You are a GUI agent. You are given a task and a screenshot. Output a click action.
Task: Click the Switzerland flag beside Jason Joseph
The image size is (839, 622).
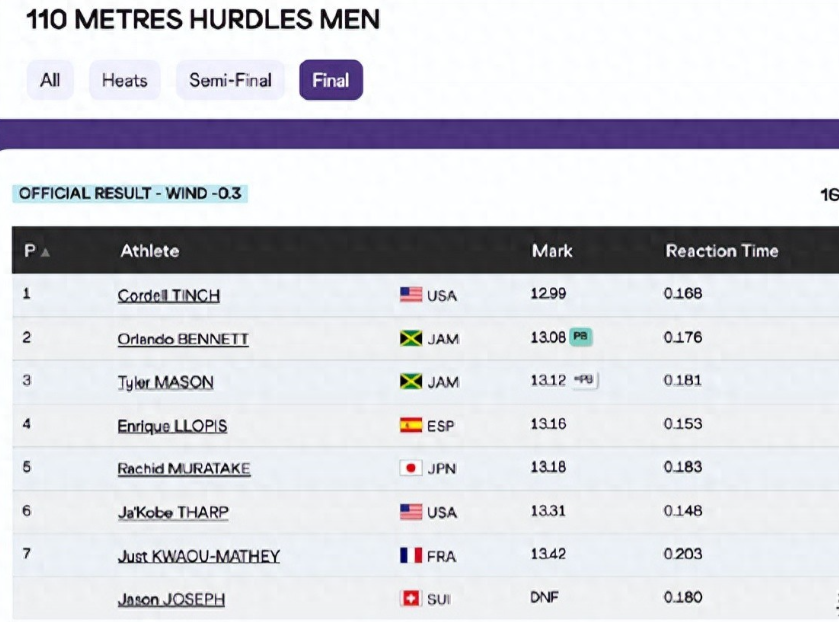pyautogui.click(x=411, y=598)
